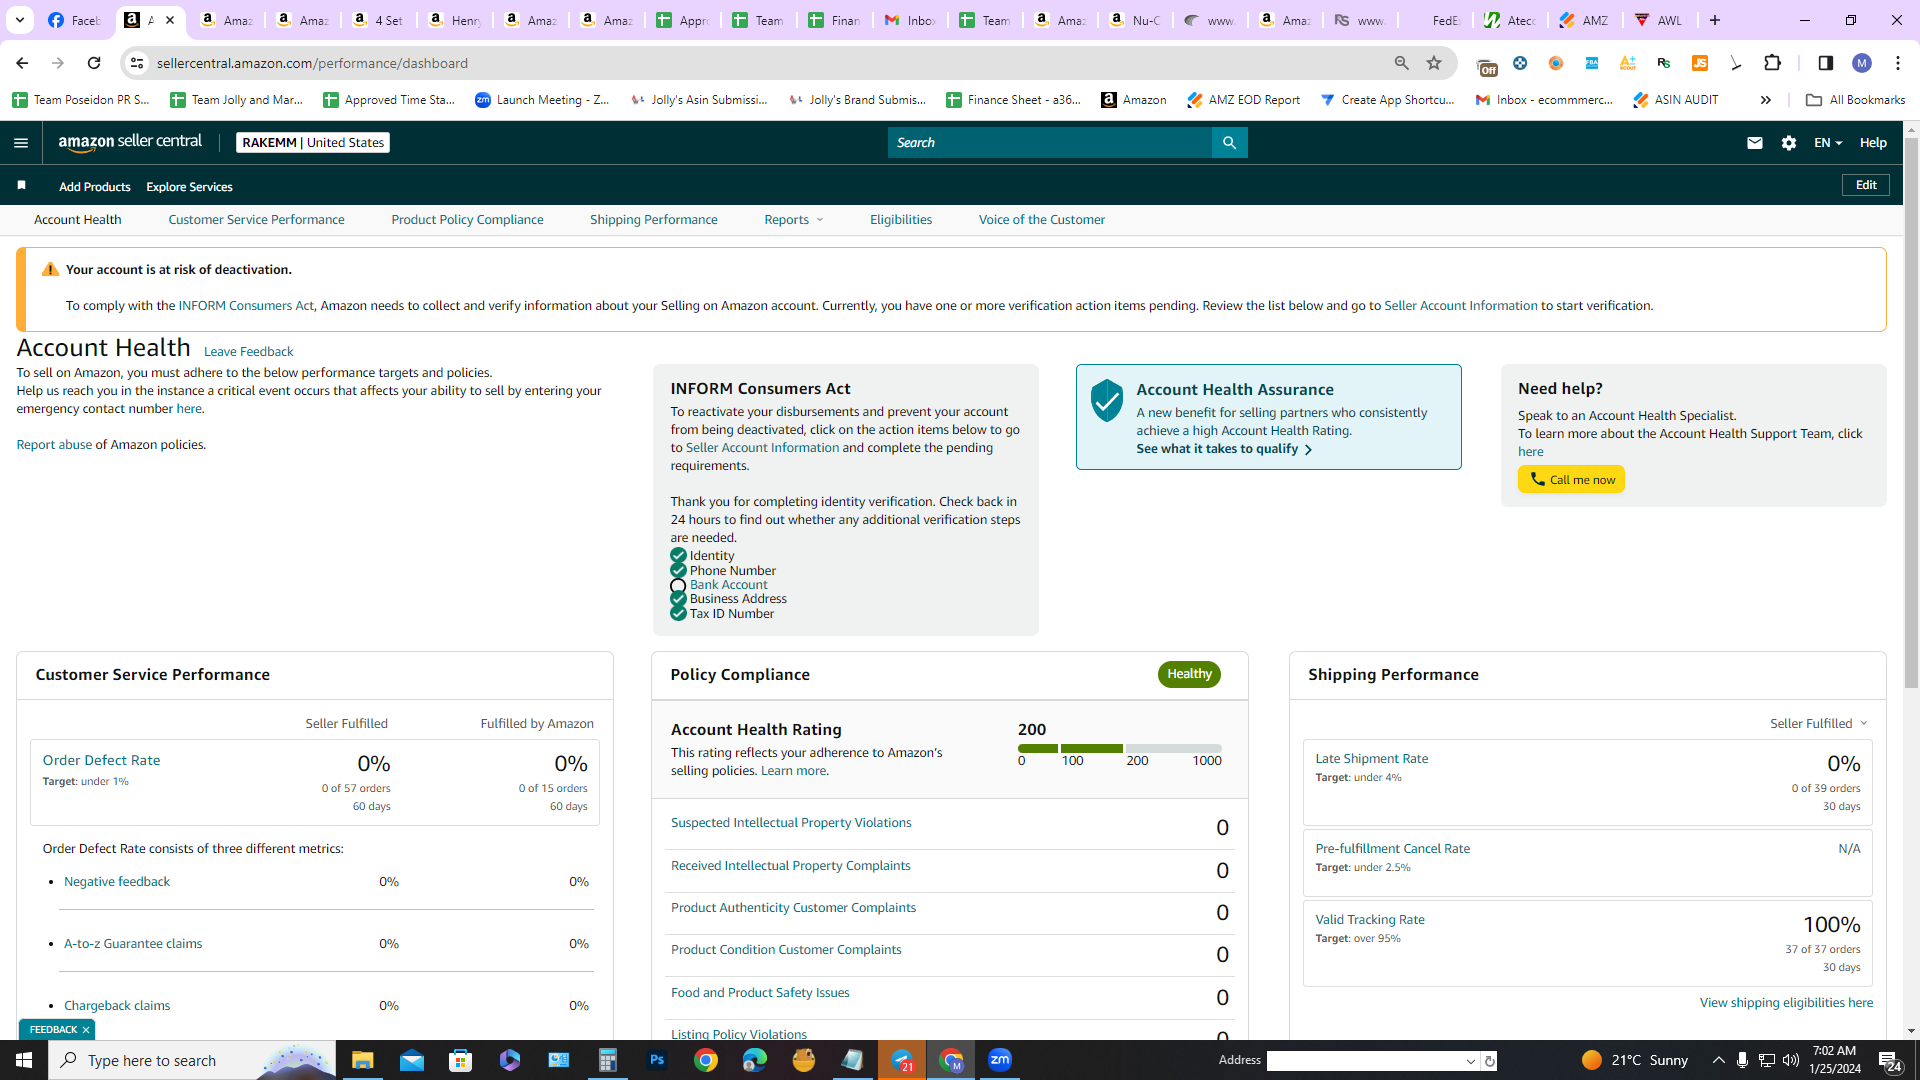Click the Seller Central search field
The image size is (1920, 1080).
pos(1049,143)
